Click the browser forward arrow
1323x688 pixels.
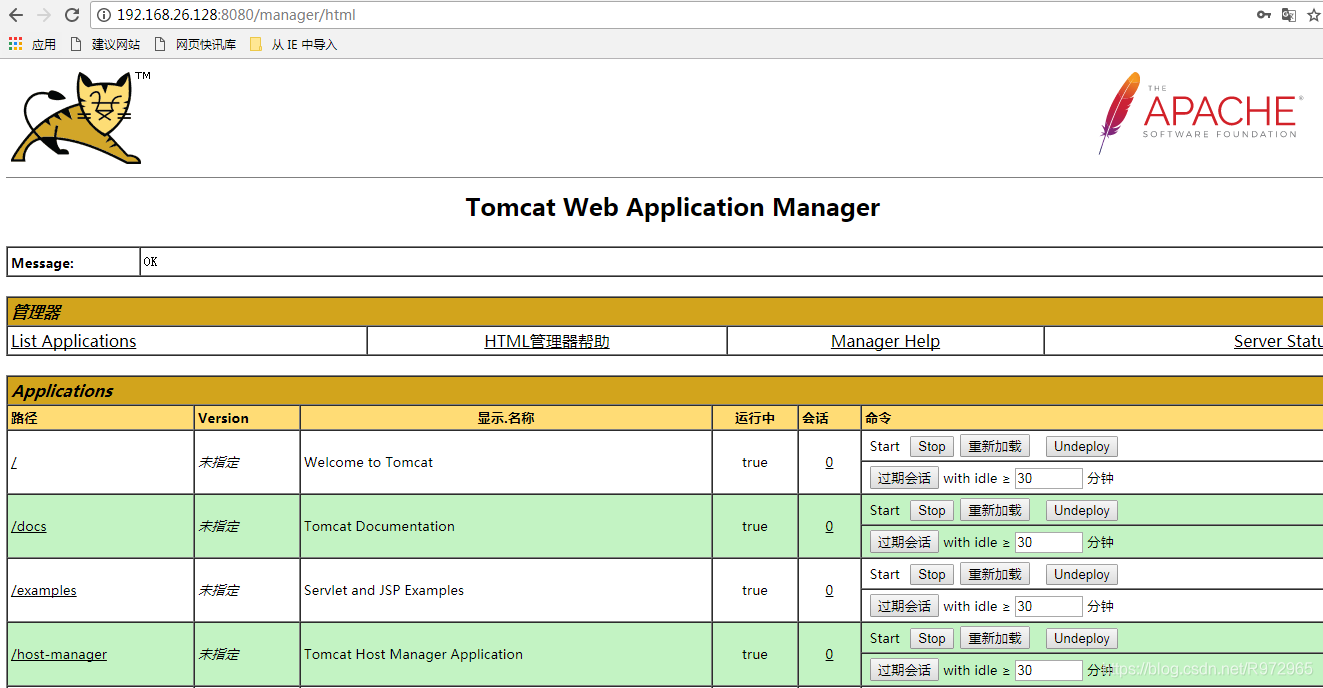(x=43, y=15)
